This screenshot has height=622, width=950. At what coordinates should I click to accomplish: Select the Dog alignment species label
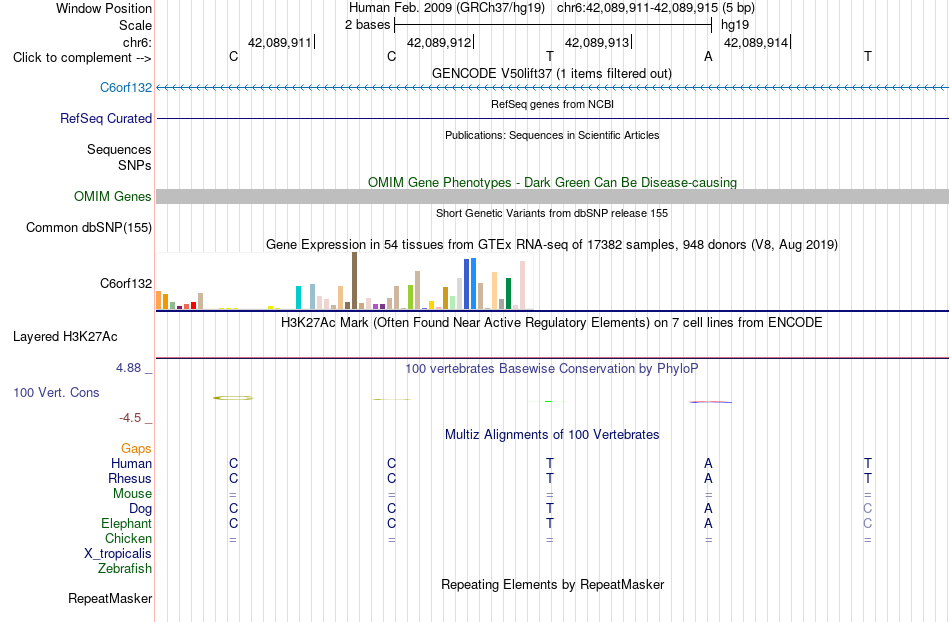click(140, 509)
